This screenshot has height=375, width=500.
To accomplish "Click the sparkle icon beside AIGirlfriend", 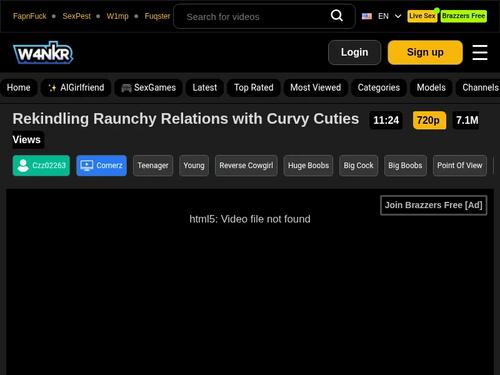I will 52,88.
